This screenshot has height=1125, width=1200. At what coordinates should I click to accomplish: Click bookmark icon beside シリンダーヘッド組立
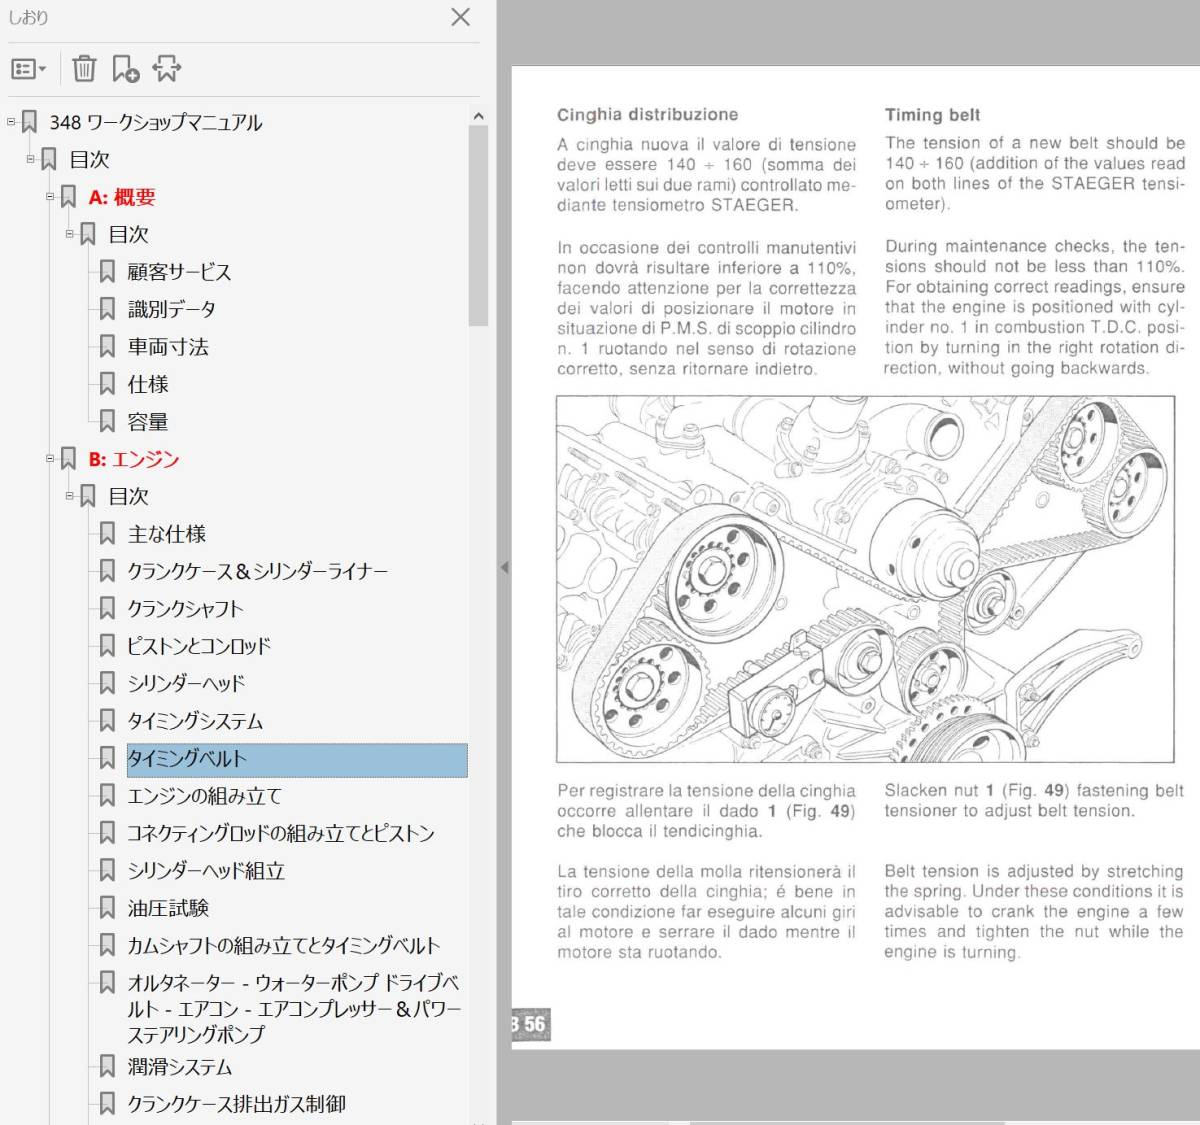tap(107, 871)
